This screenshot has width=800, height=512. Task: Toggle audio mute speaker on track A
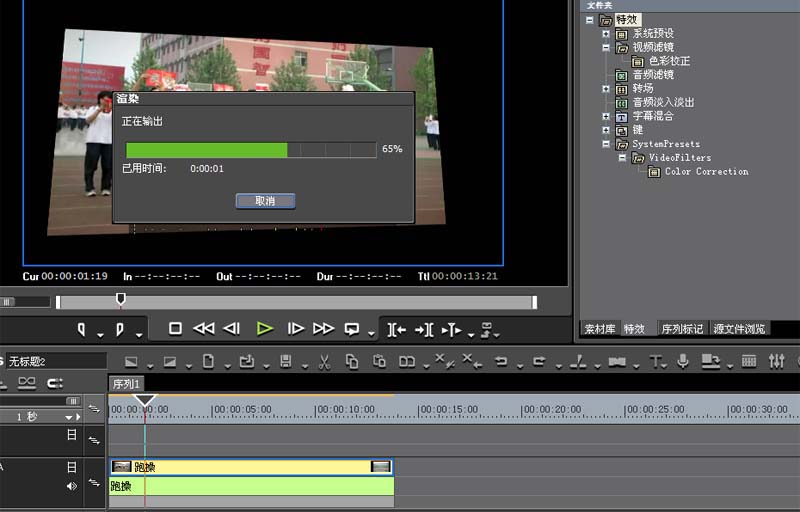(x=71, y=486)
